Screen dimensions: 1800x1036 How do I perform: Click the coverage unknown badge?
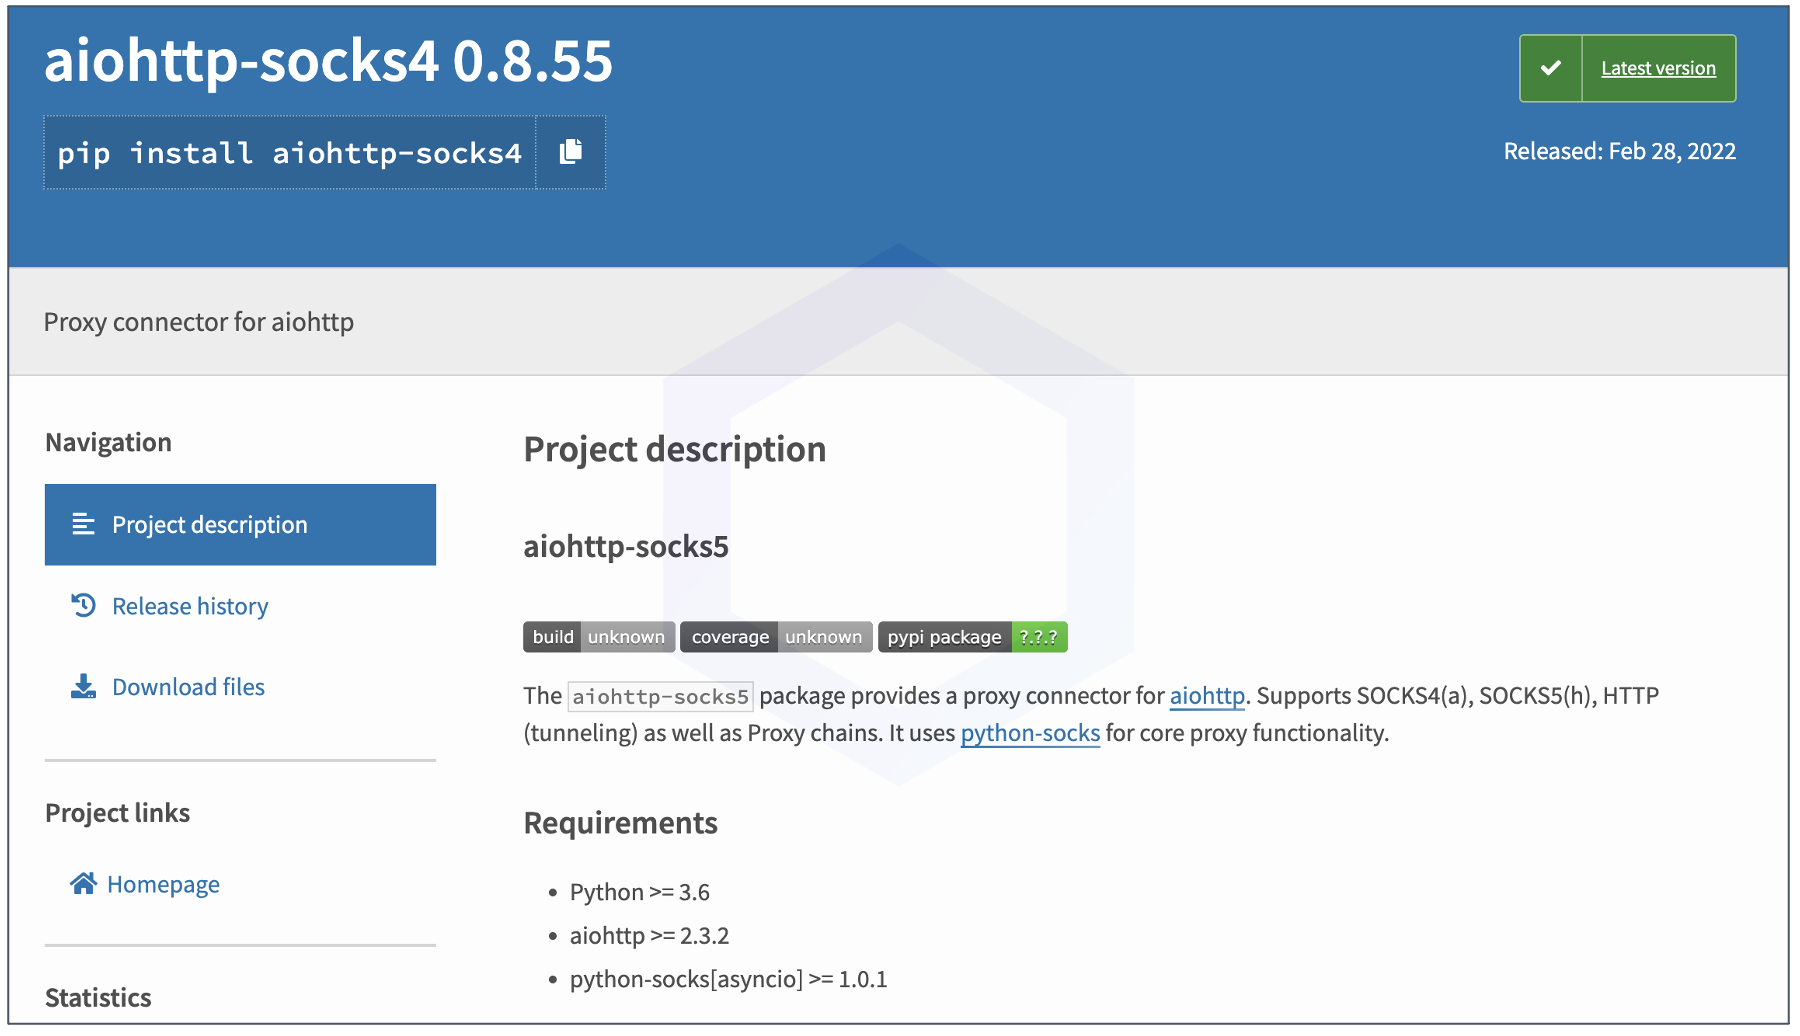pos(776,637)
